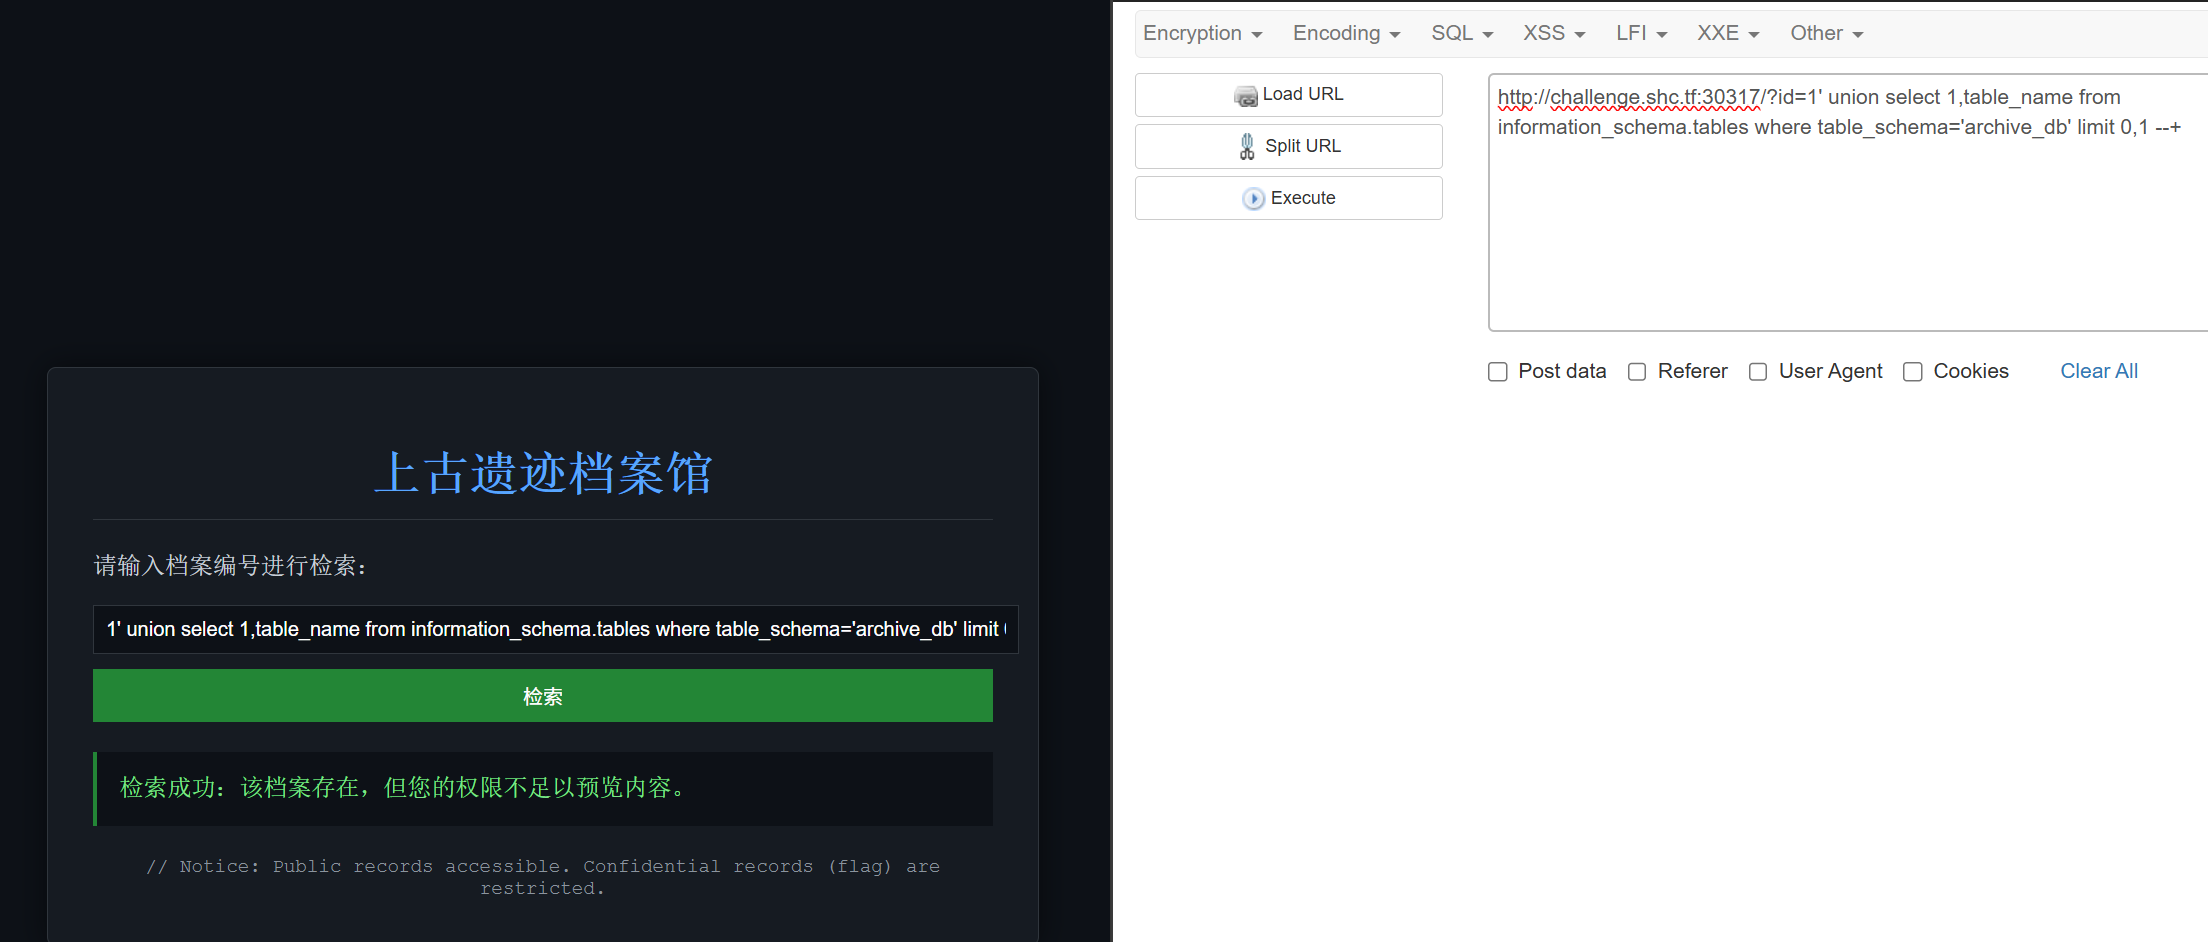
Task: Expand the SQL dropdown menu
Action: 1462,33
